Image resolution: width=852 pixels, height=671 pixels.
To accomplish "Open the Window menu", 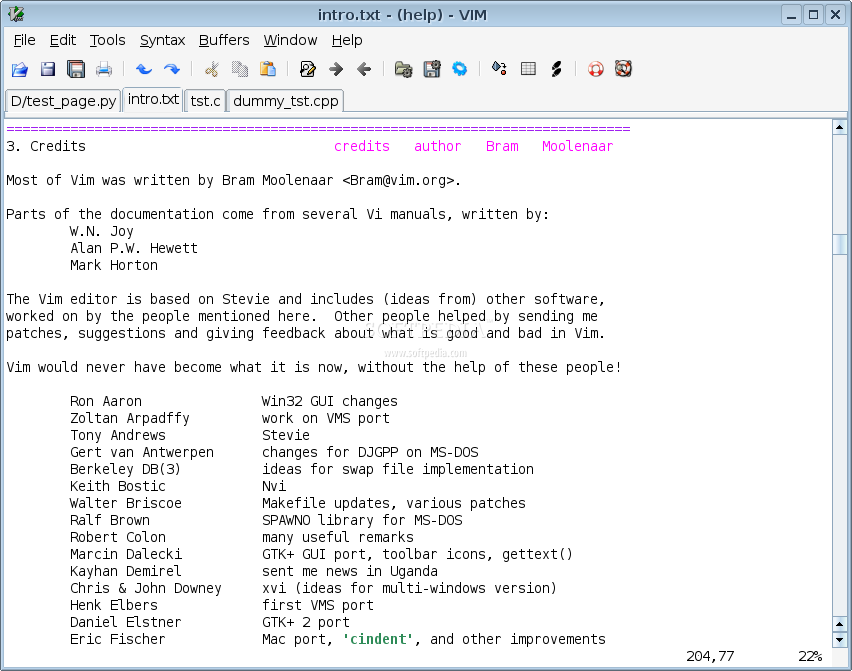I will click(290, 40).
